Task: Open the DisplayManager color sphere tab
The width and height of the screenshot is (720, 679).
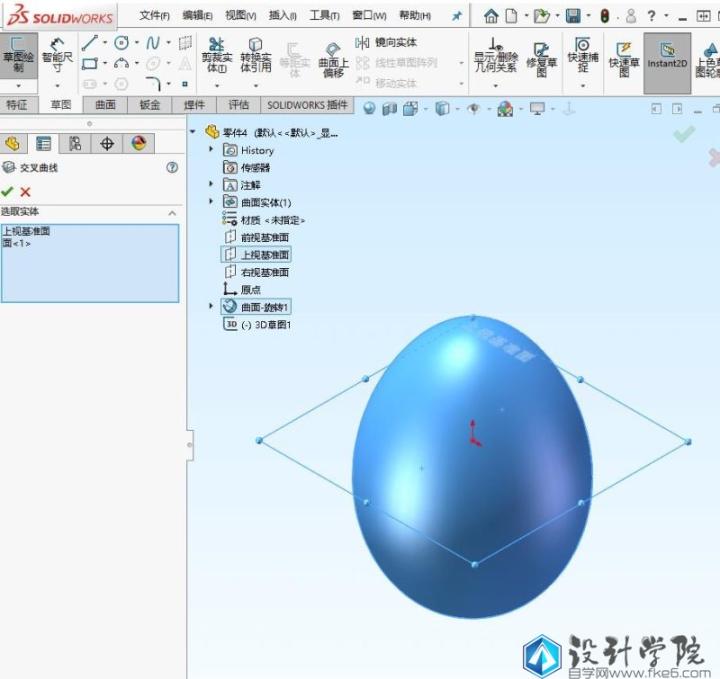Action: [139, 144]
